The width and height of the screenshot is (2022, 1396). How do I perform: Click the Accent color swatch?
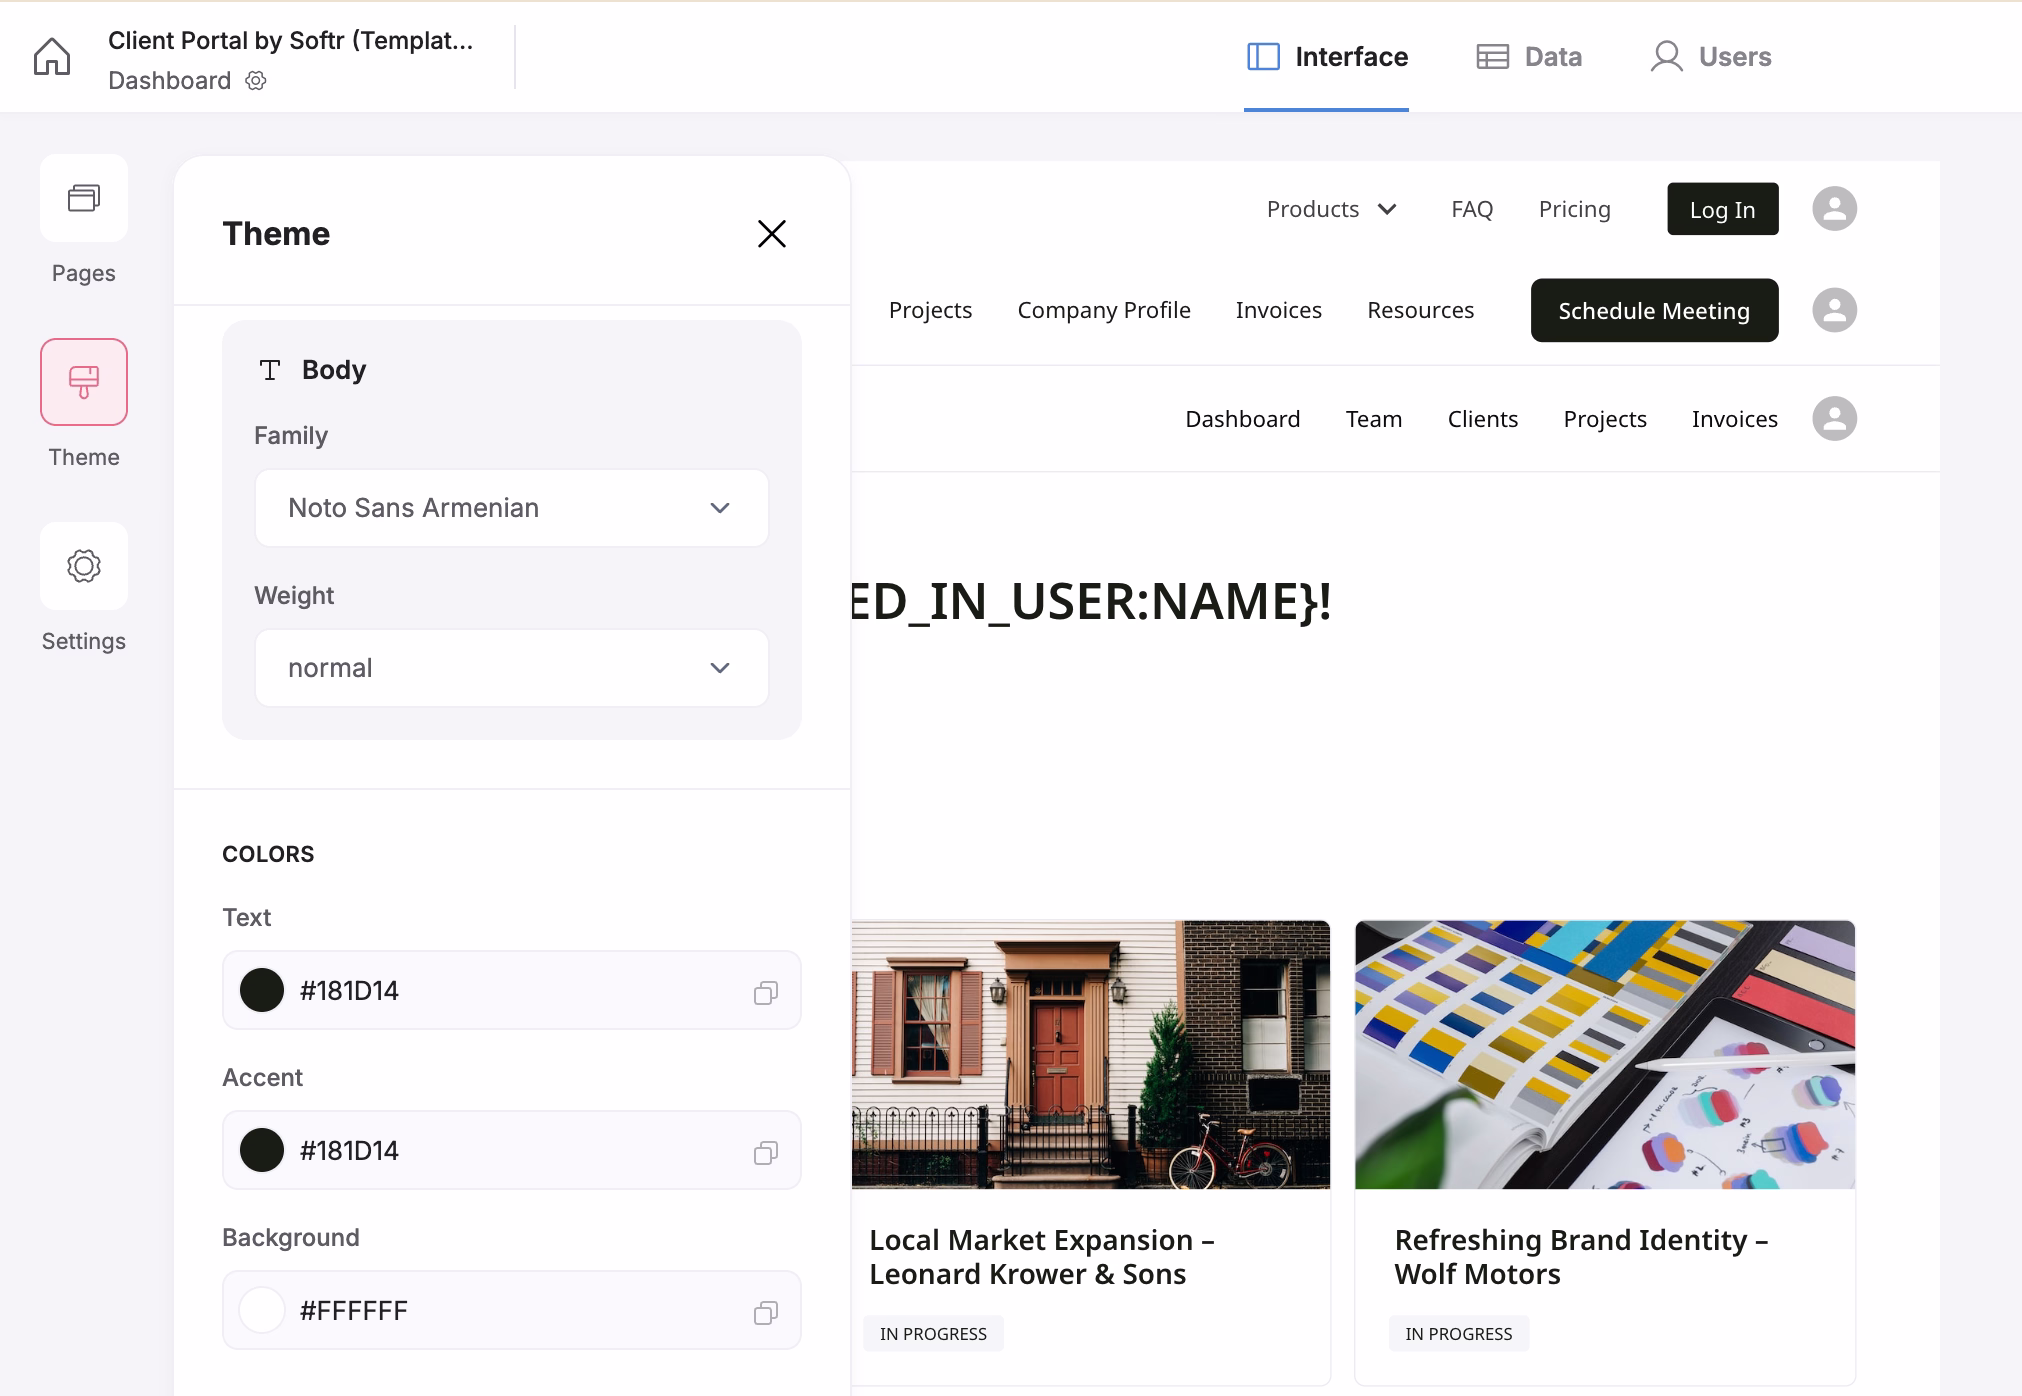click(x=262, y=1150)
